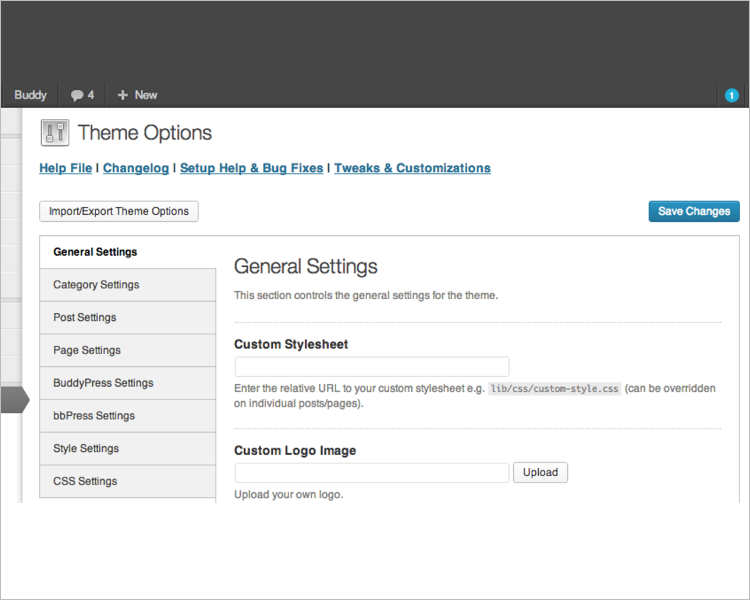
Task: Click the comments bubble icon in admin bar
Action: tap(77, 95)
